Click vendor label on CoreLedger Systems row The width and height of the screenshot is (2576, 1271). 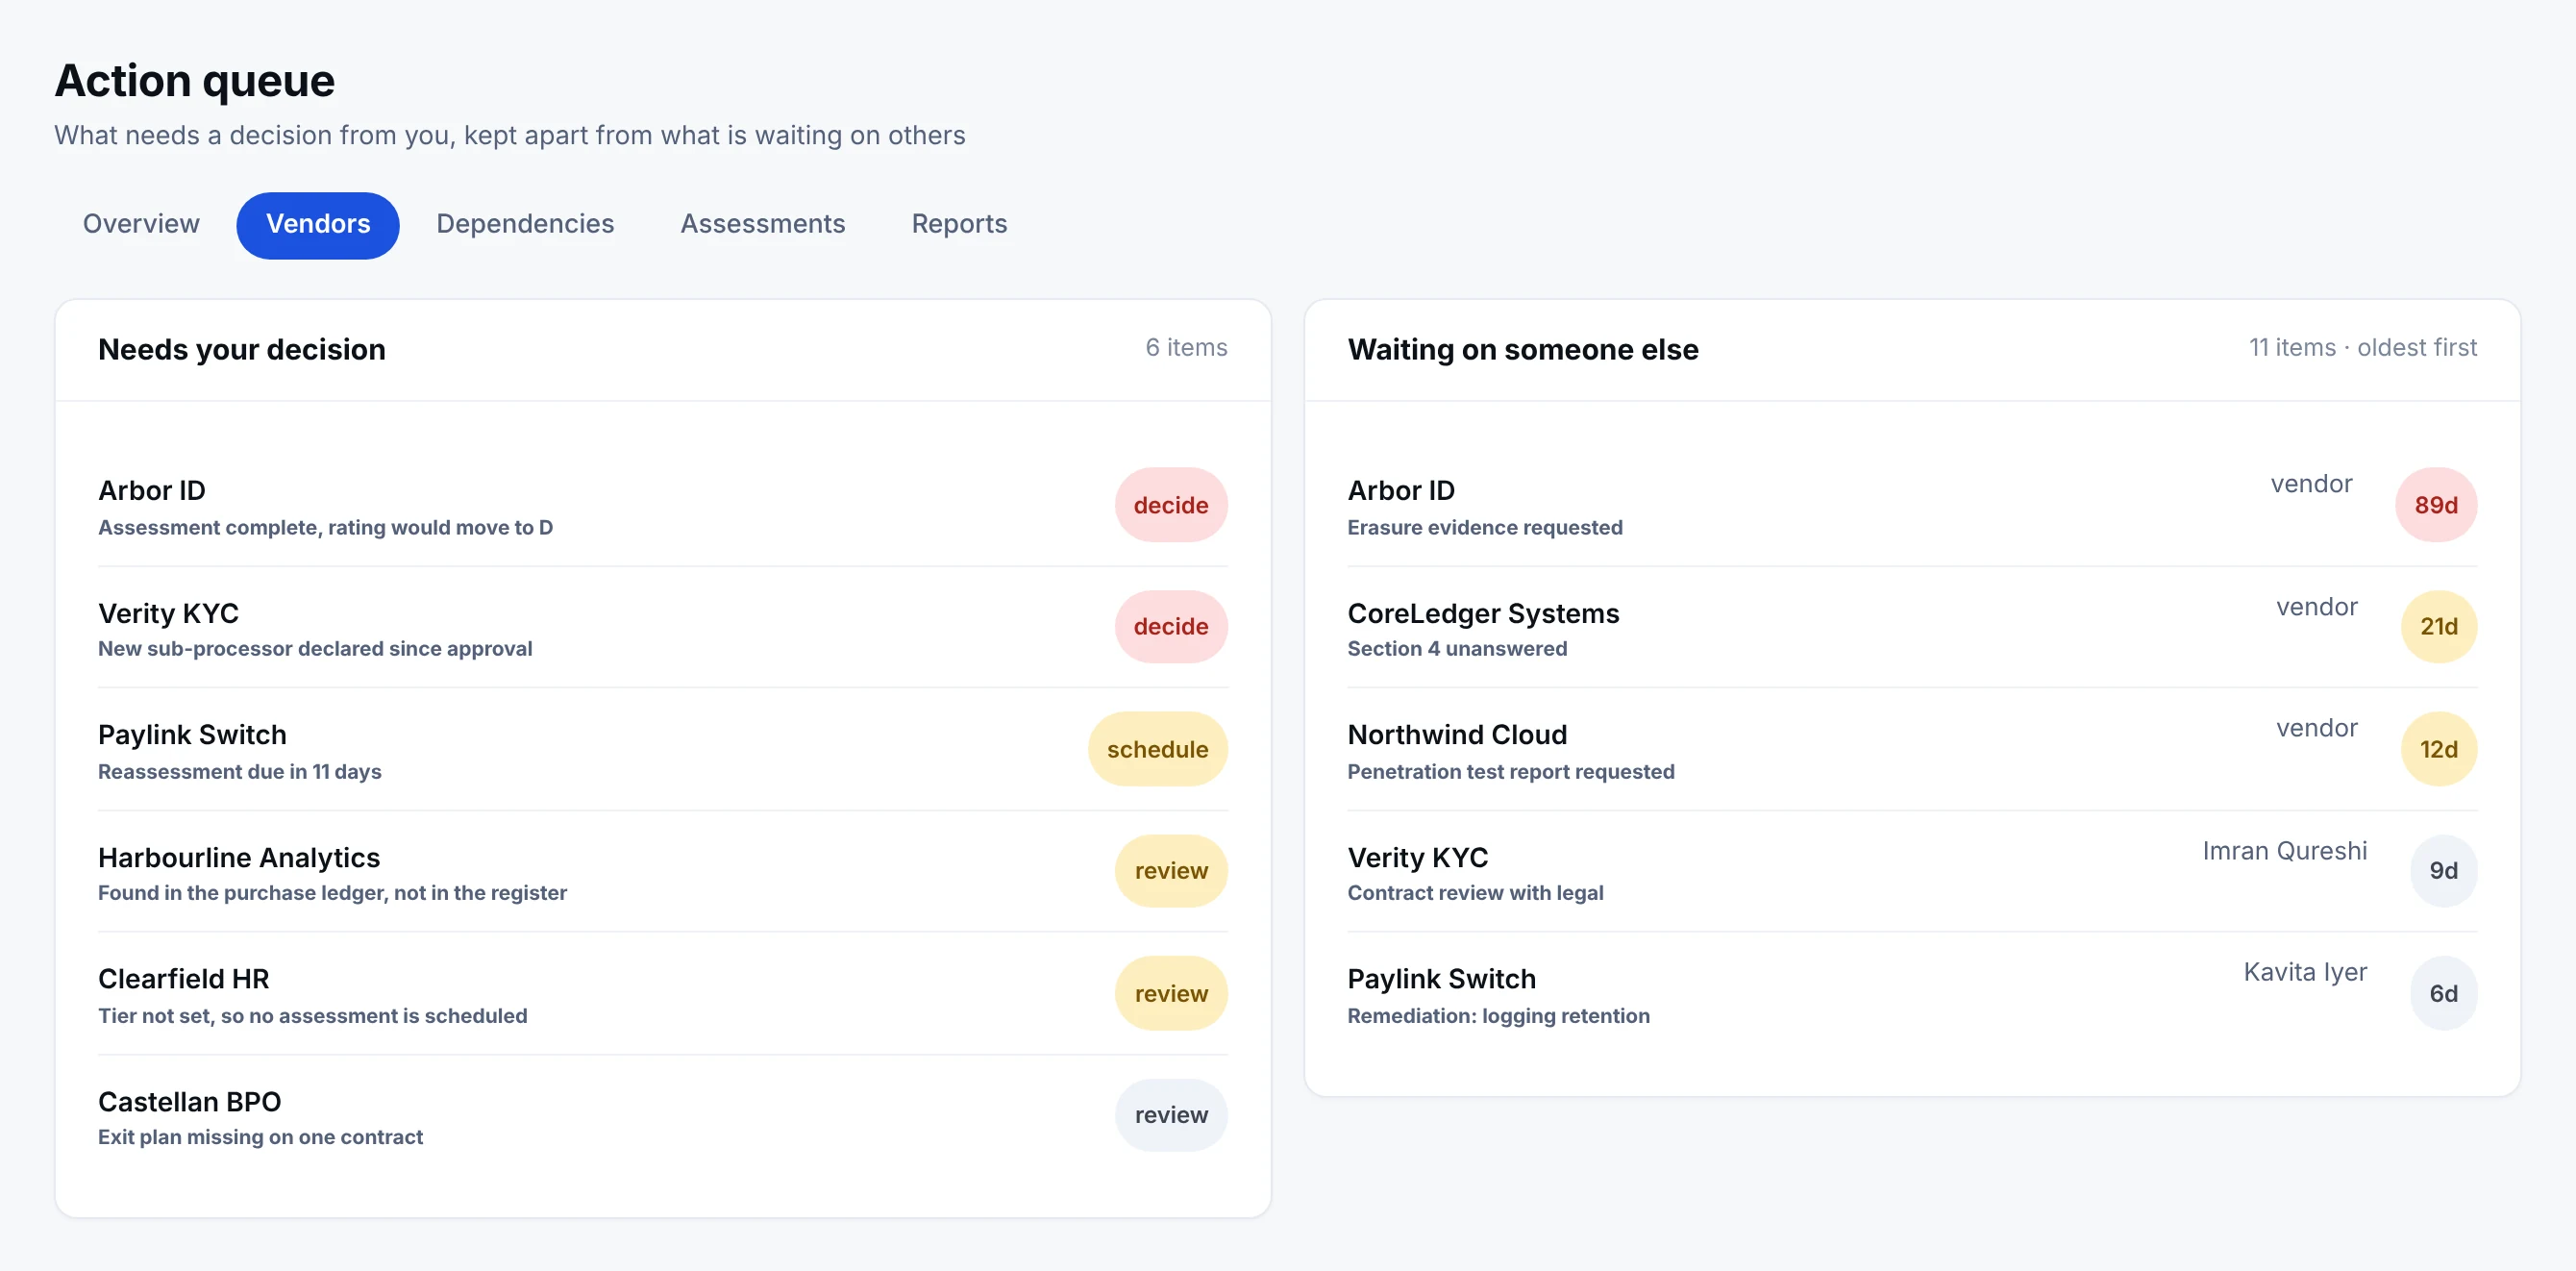click(2316, 607)
